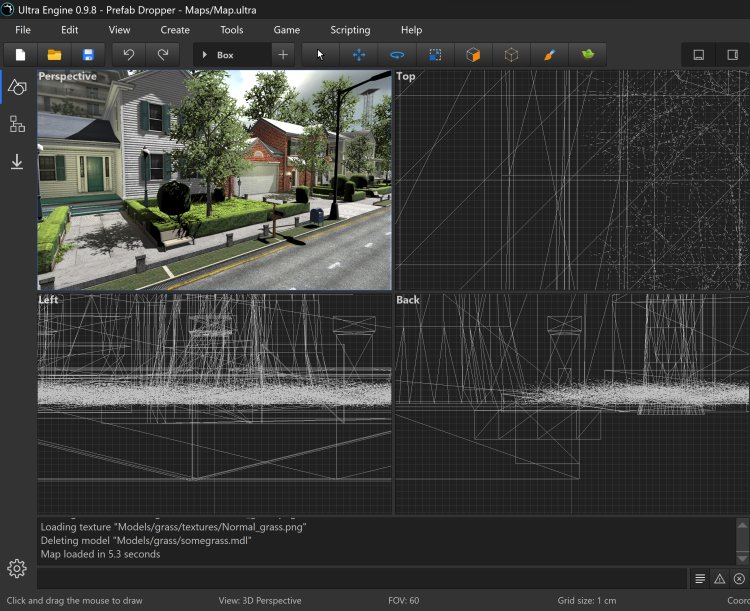Screen dimensions: 750x611
Task: Click the Undo arrow
Action: pyautogui.click(x=128, y=55)
